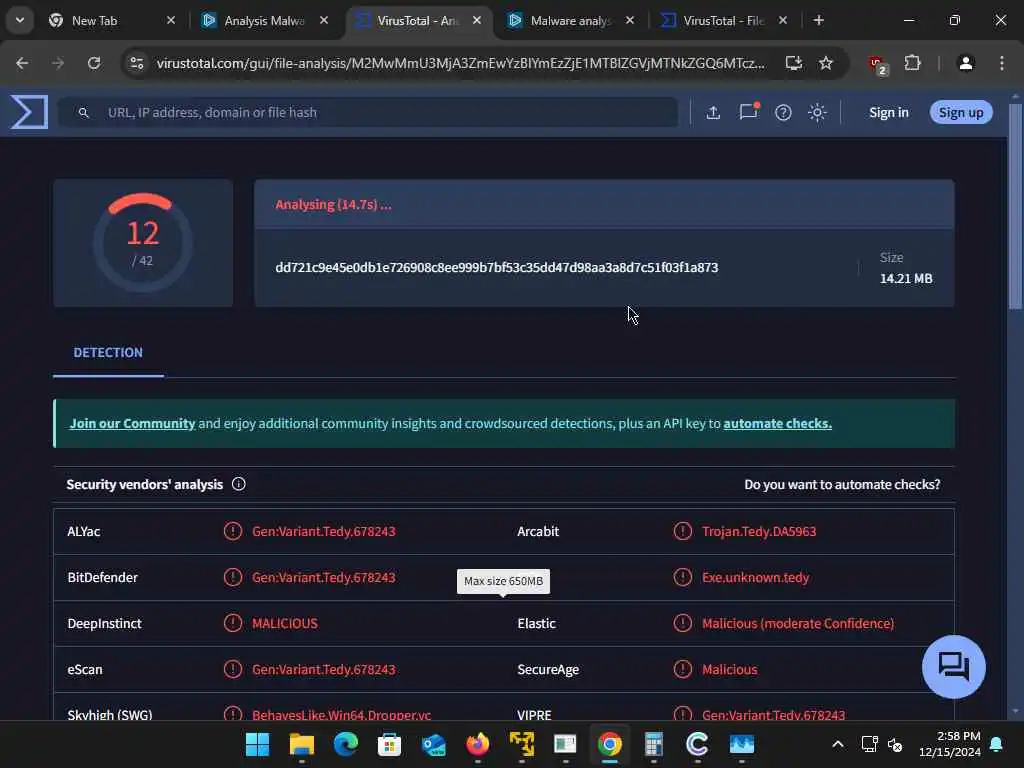Open the Windows Start menu
The height and width of the screenshot is (768, 1024).
(x=257, y=744)
